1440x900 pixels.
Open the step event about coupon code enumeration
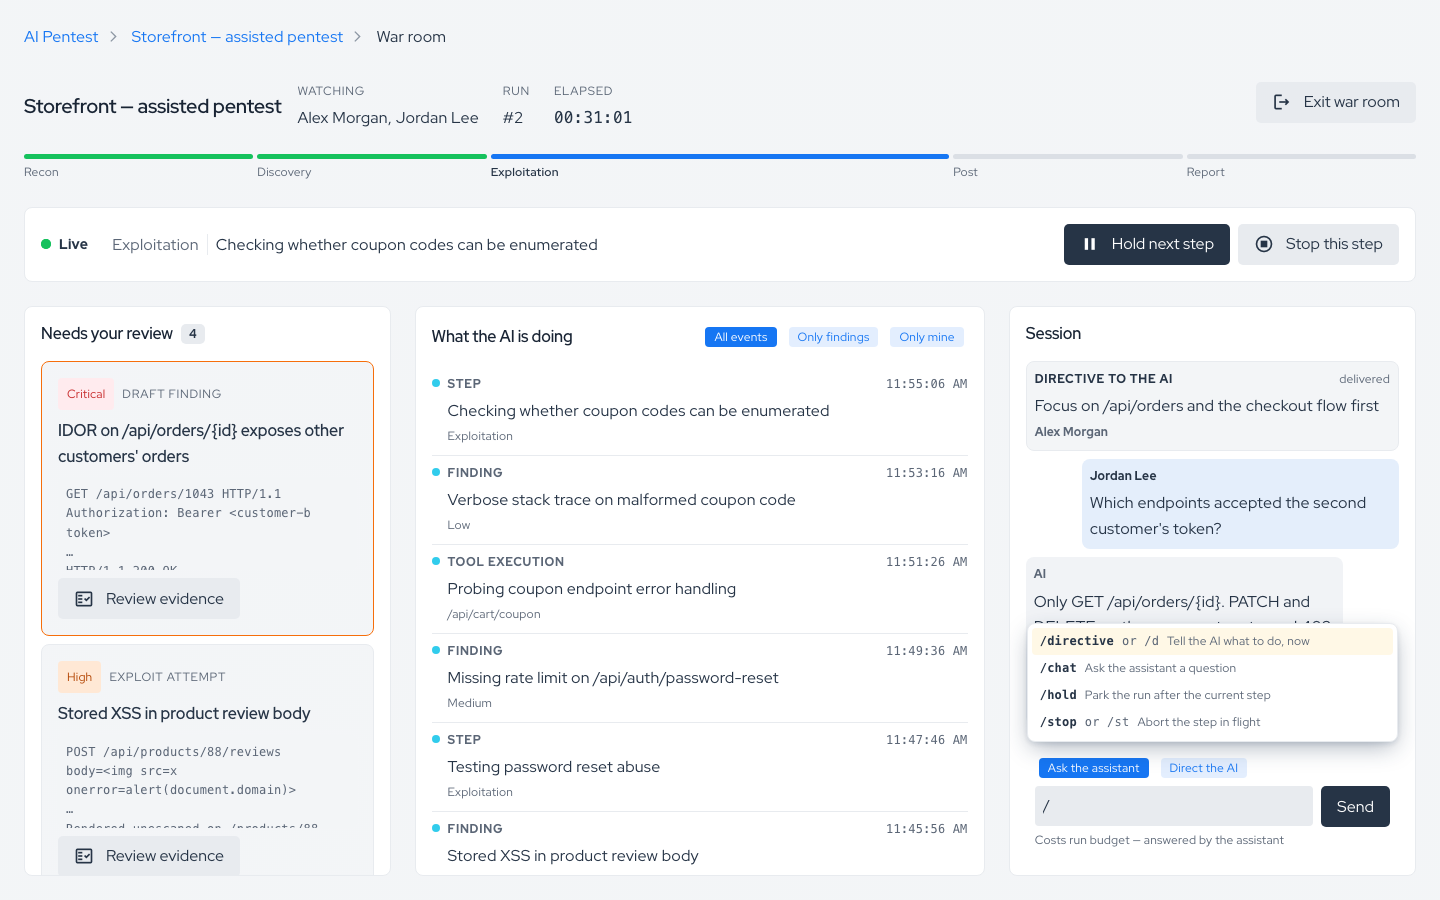700,410
